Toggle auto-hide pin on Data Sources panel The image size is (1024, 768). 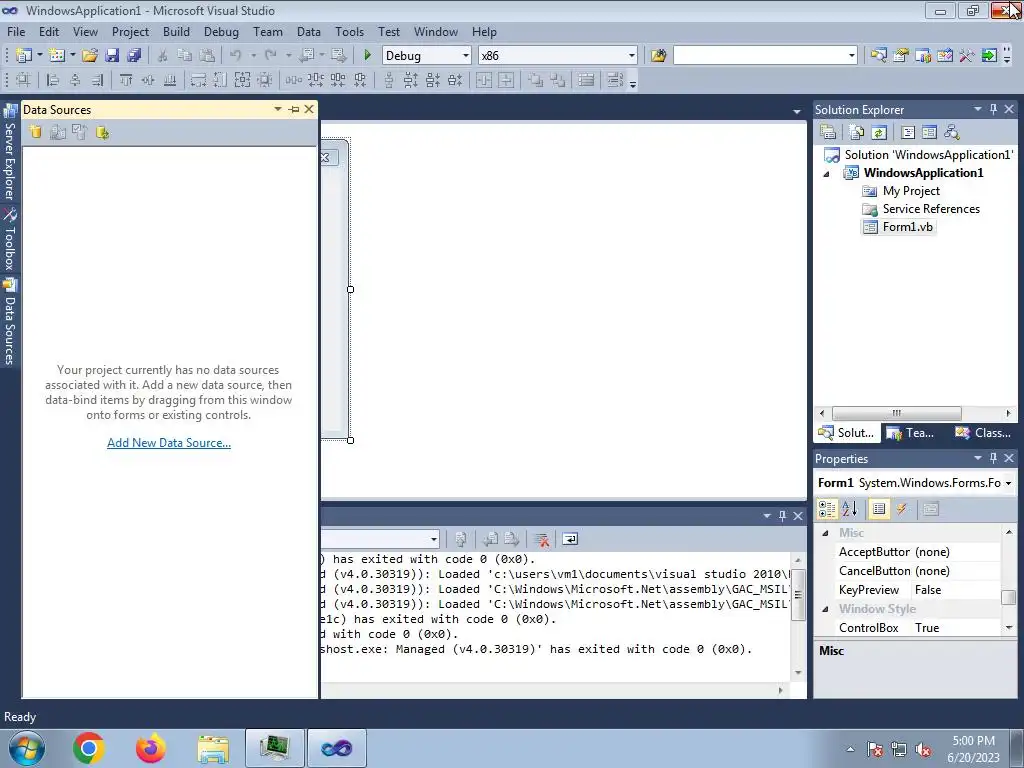click(x=294, y=109)
